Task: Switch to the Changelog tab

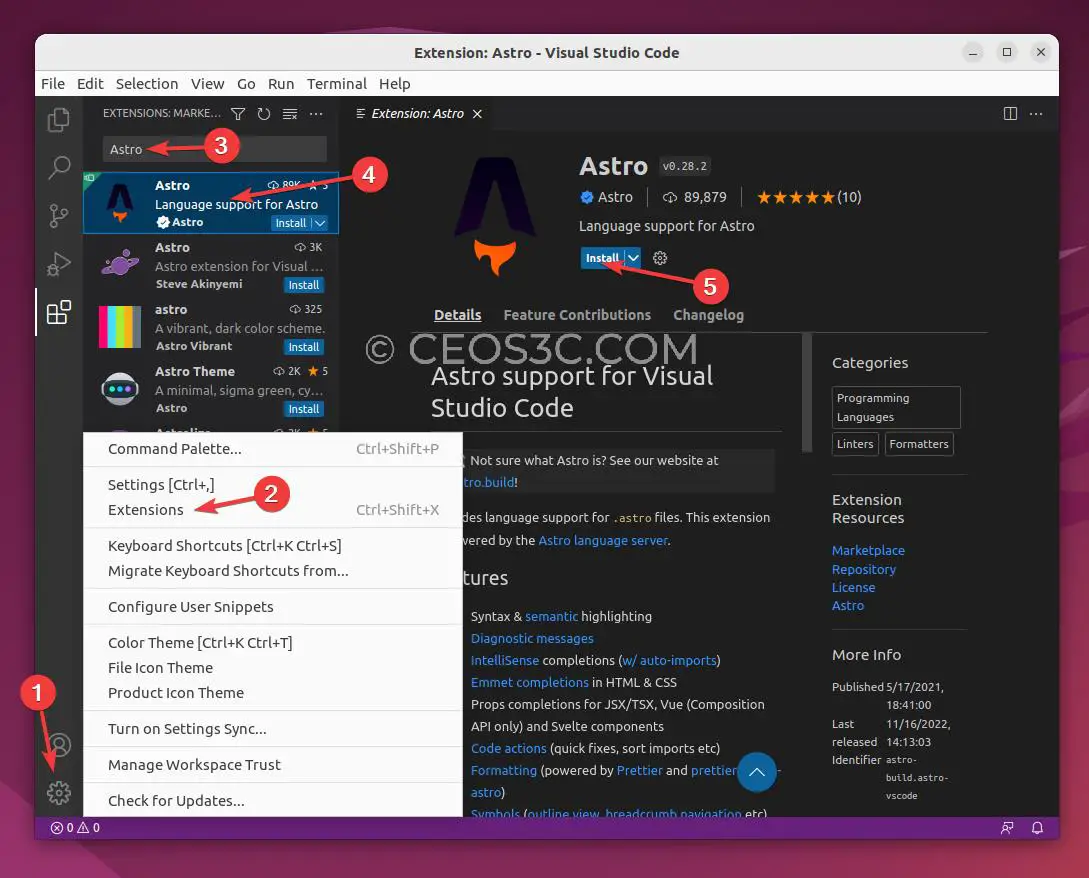Action: click(x=708, y=315)
